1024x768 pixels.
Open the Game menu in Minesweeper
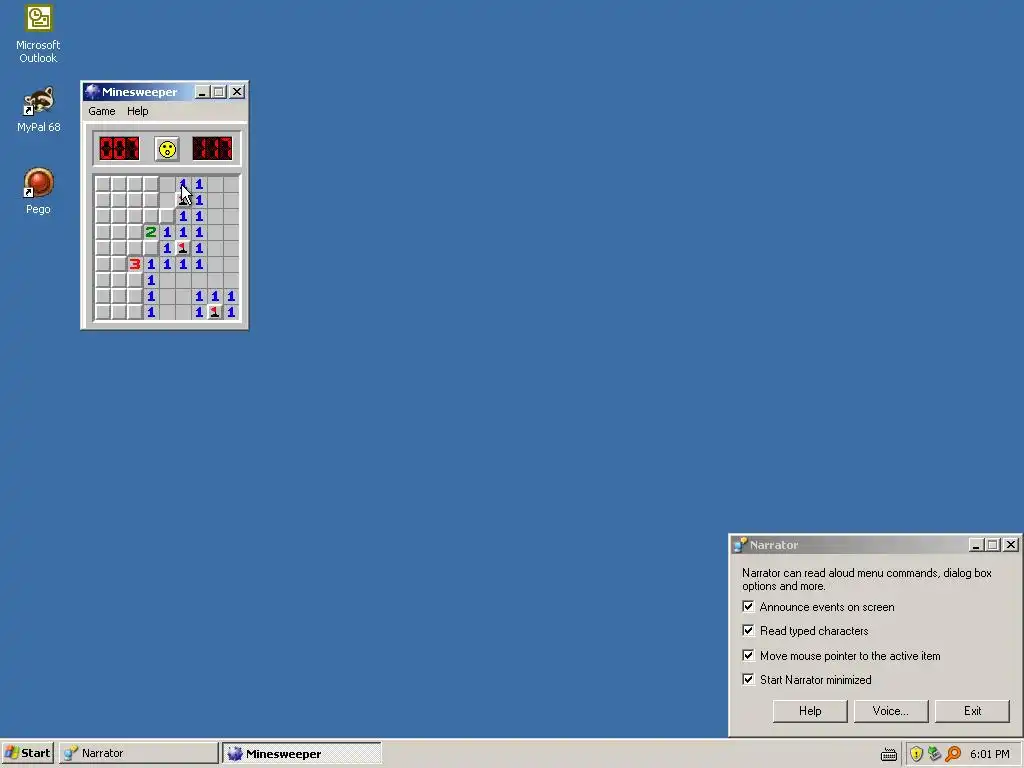102,111
